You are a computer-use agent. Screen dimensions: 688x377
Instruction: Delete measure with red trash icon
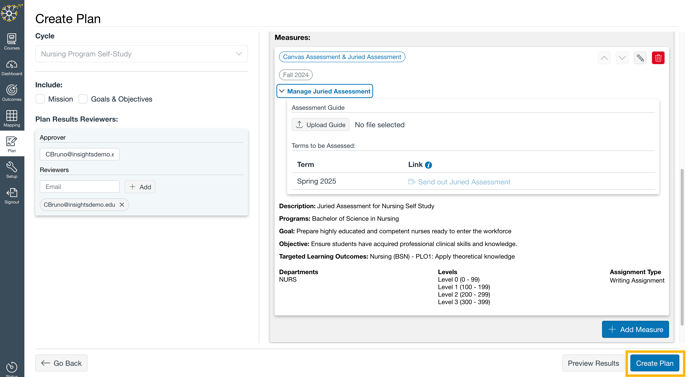(x=658, y=57)
